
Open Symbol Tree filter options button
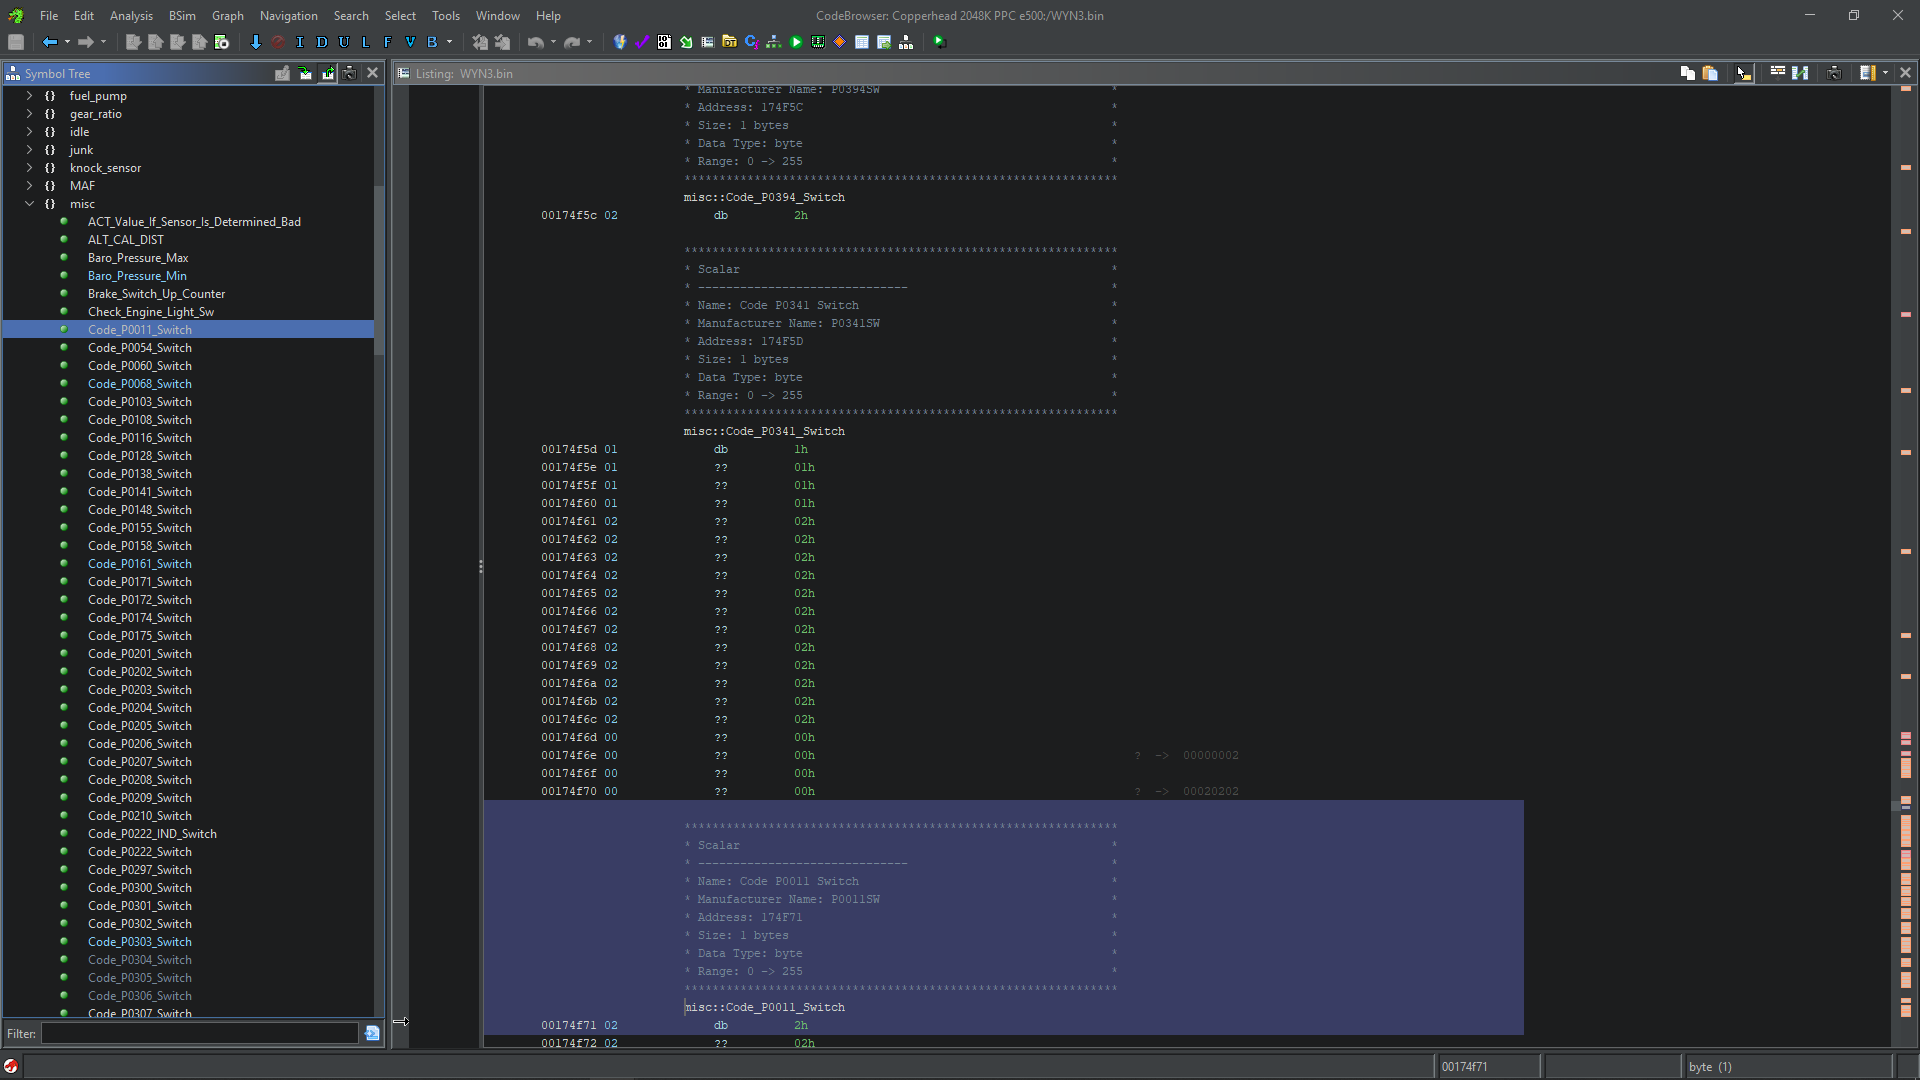(x=372, y=1033)
